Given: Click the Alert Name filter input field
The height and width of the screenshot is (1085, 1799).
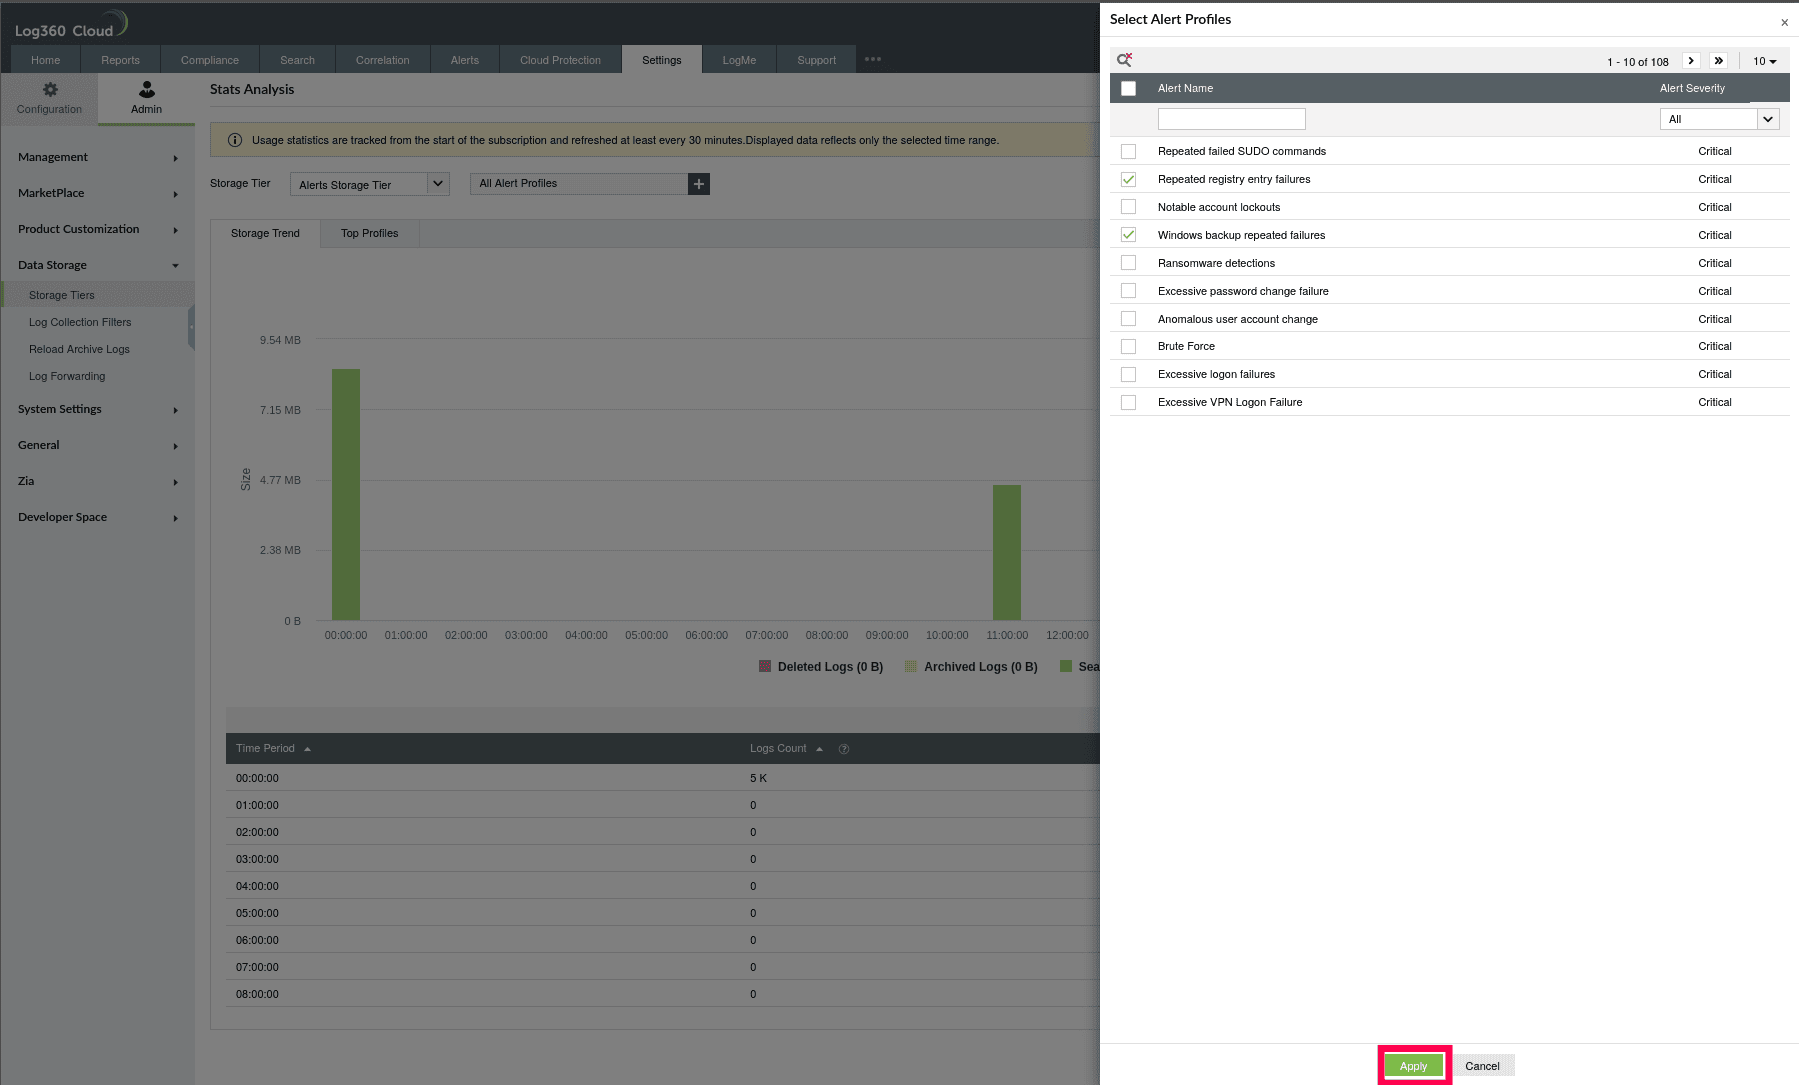Looking at the screenshot, I should [1231, 119].
